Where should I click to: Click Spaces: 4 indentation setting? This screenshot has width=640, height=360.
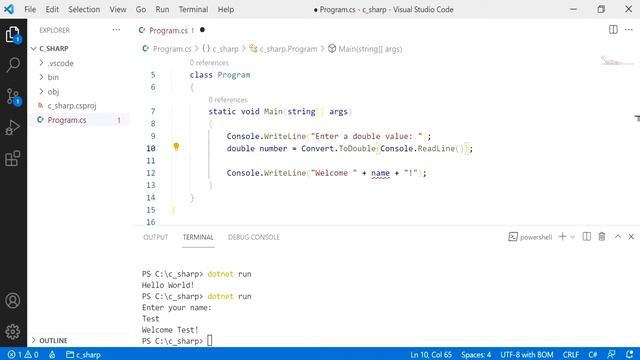click(476, 354)
